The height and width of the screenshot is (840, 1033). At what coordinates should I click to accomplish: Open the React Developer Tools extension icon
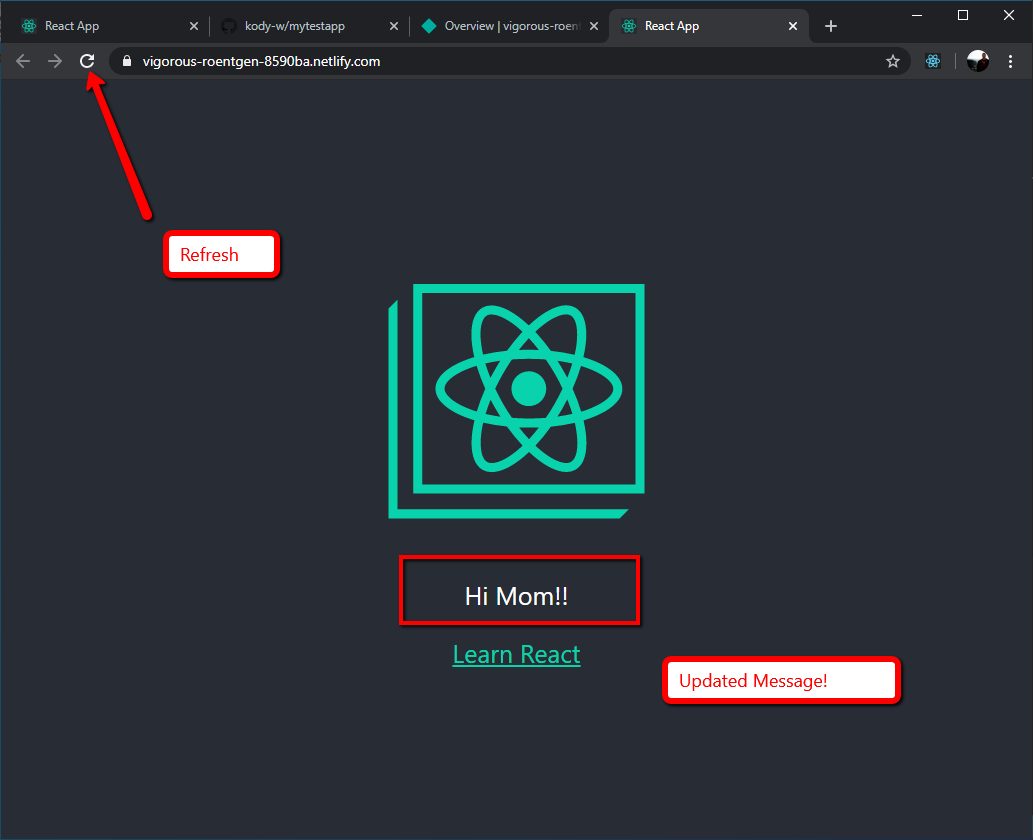click(x=933, y=61)
